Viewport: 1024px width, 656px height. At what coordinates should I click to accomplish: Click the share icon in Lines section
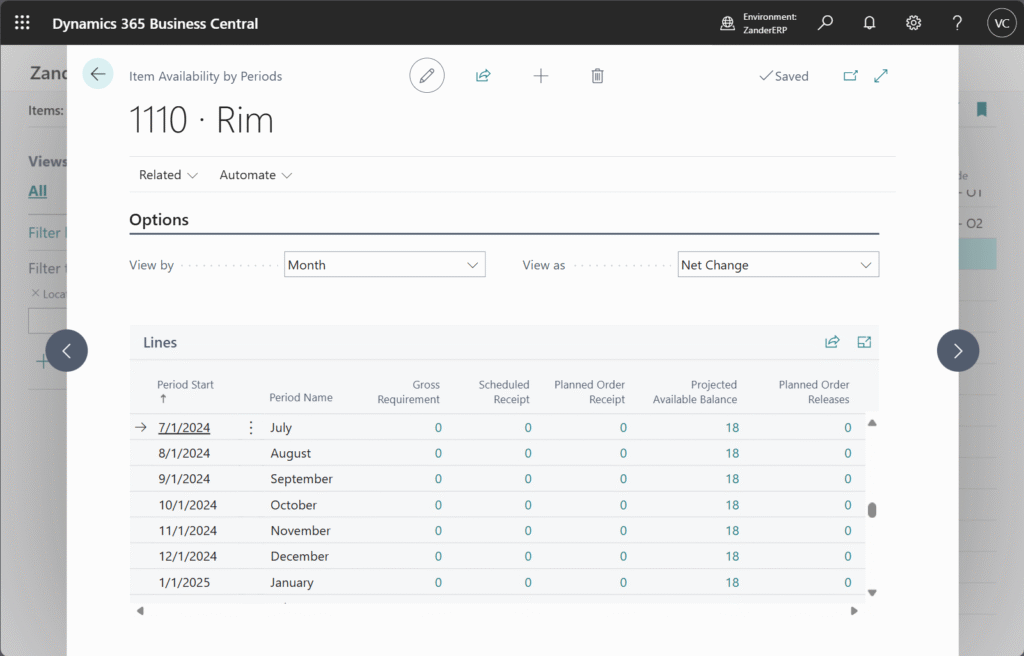point(832,342)
